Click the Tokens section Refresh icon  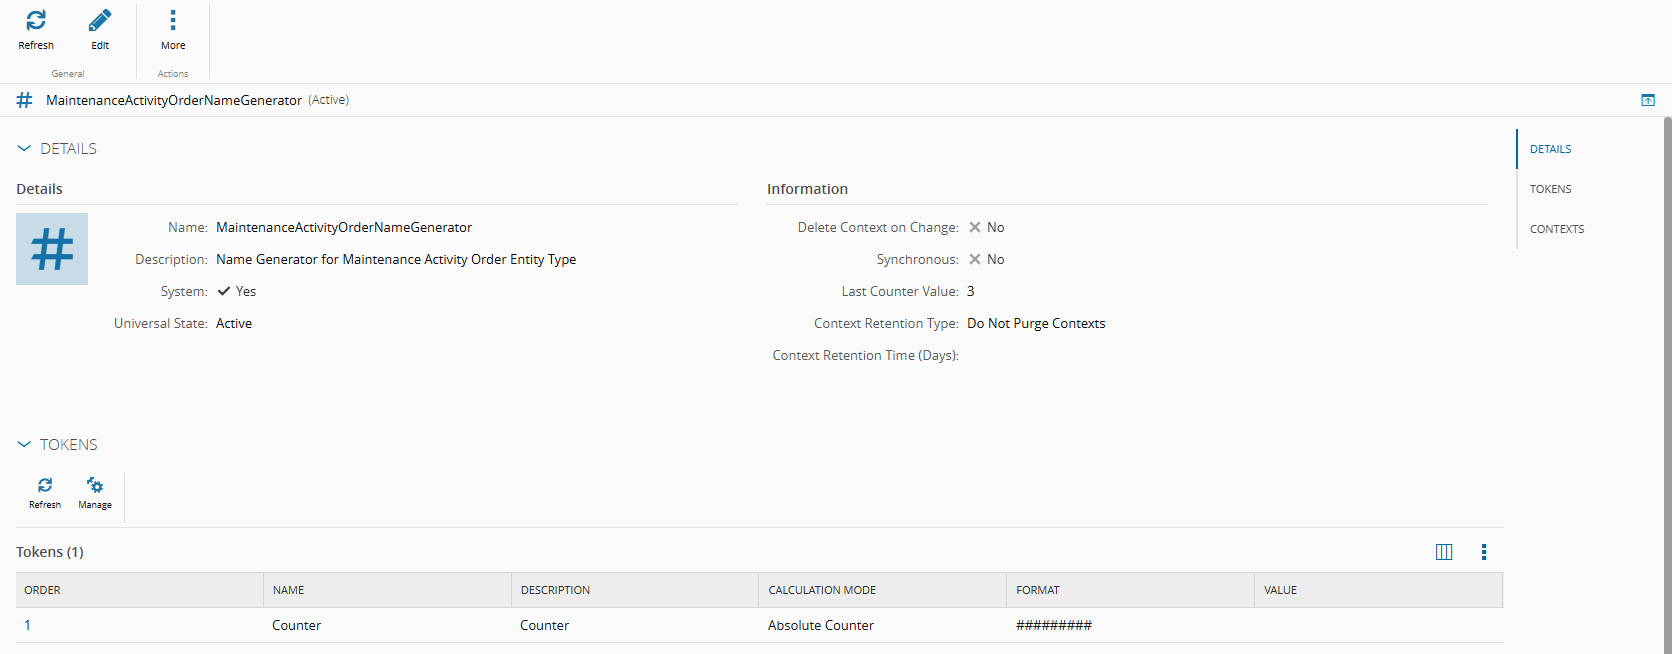point(45,486)
